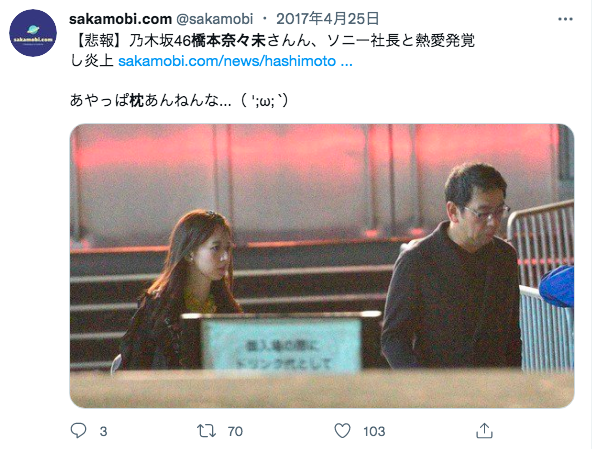The height and width of the screenshot is (449, 593).
Task: Like the tweet with heart icon
Action: (343, 431)
